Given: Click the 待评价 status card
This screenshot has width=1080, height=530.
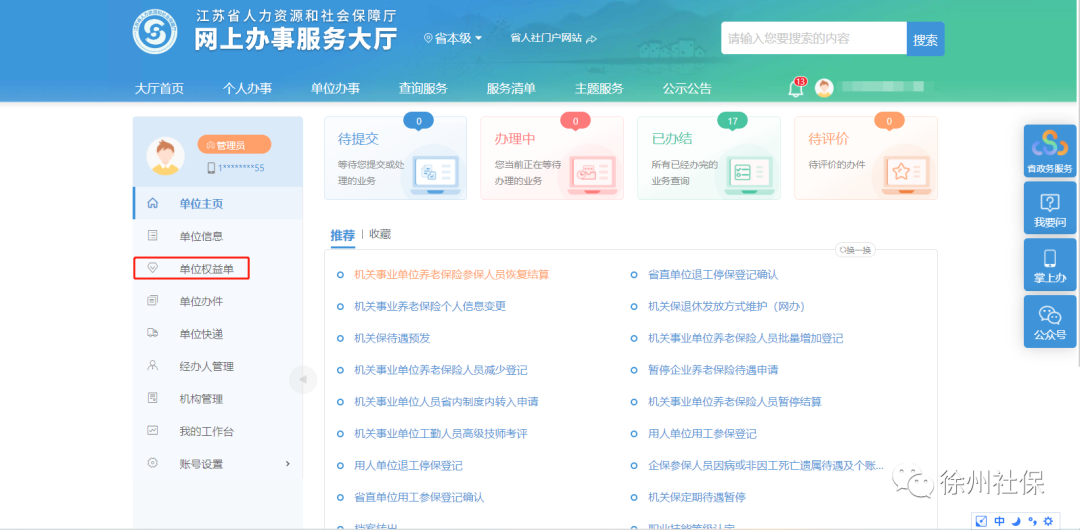Looking at the screenshot, I should [x=865, y=158].
